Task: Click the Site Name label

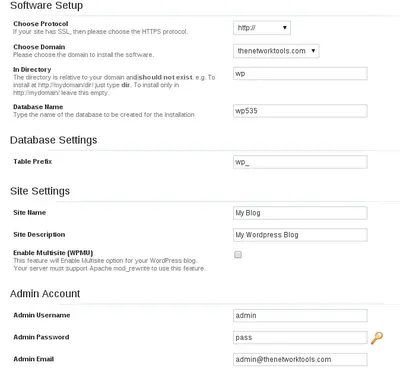Action: coord(29,213)
